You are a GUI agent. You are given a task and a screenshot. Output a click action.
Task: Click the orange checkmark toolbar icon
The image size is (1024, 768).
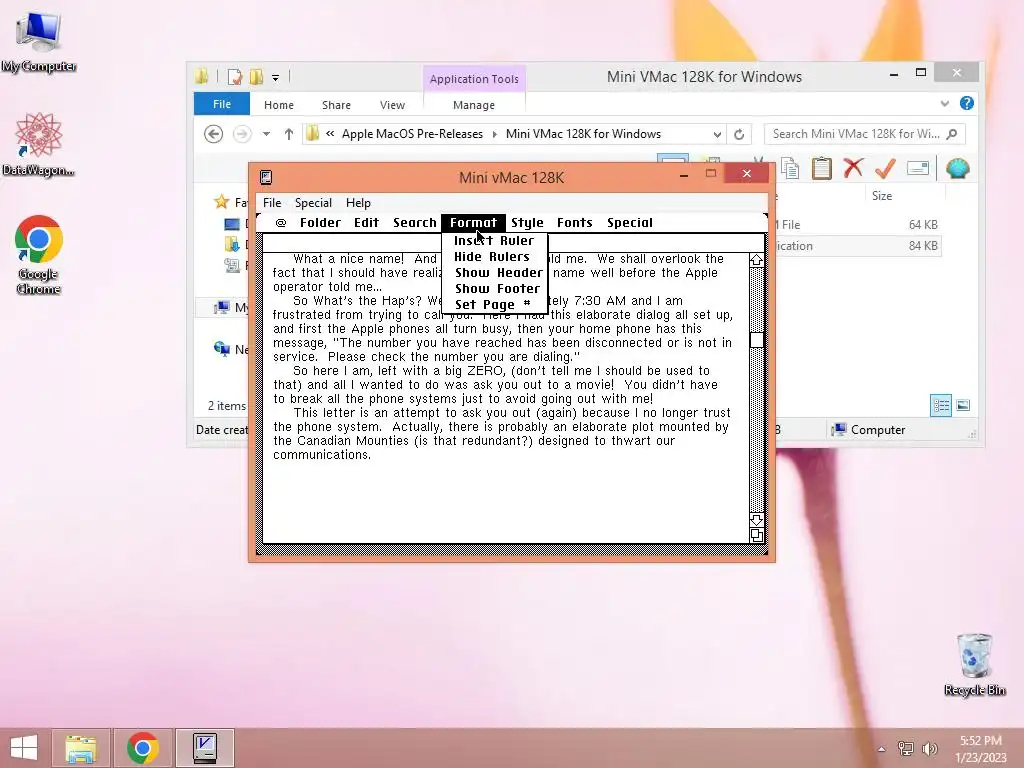point(885,168)
